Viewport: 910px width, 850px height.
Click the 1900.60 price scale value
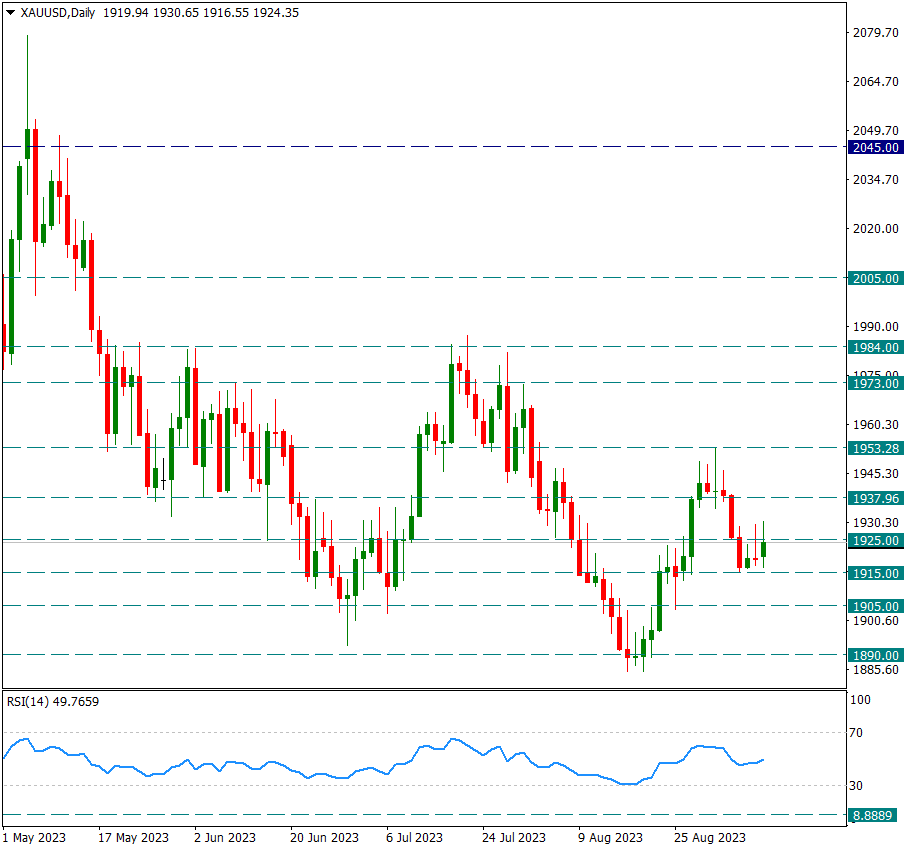(875, 621)
